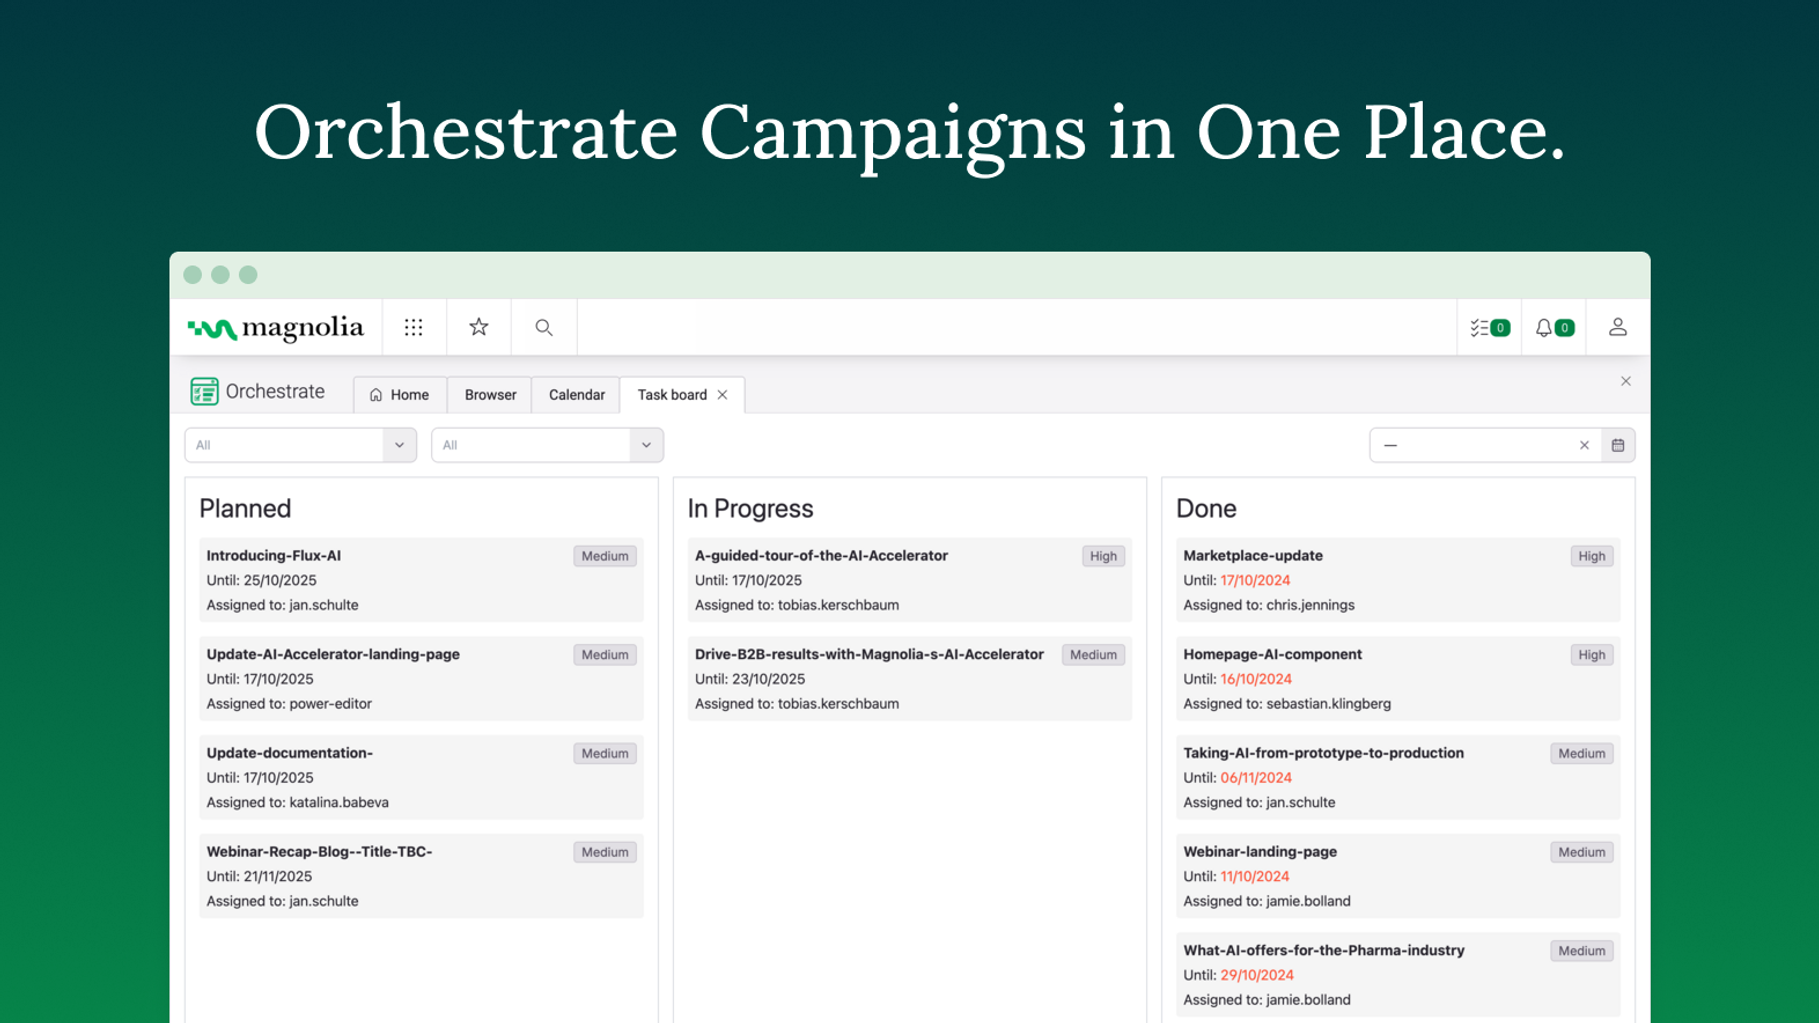Click the Magnolia logo

tap(276, 328)
